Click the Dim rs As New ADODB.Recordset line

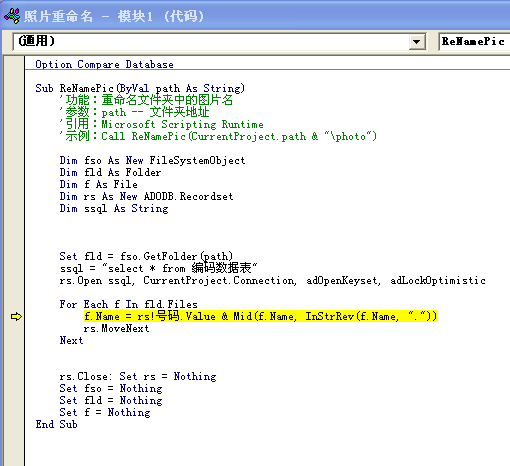click(x=146, y=196)
